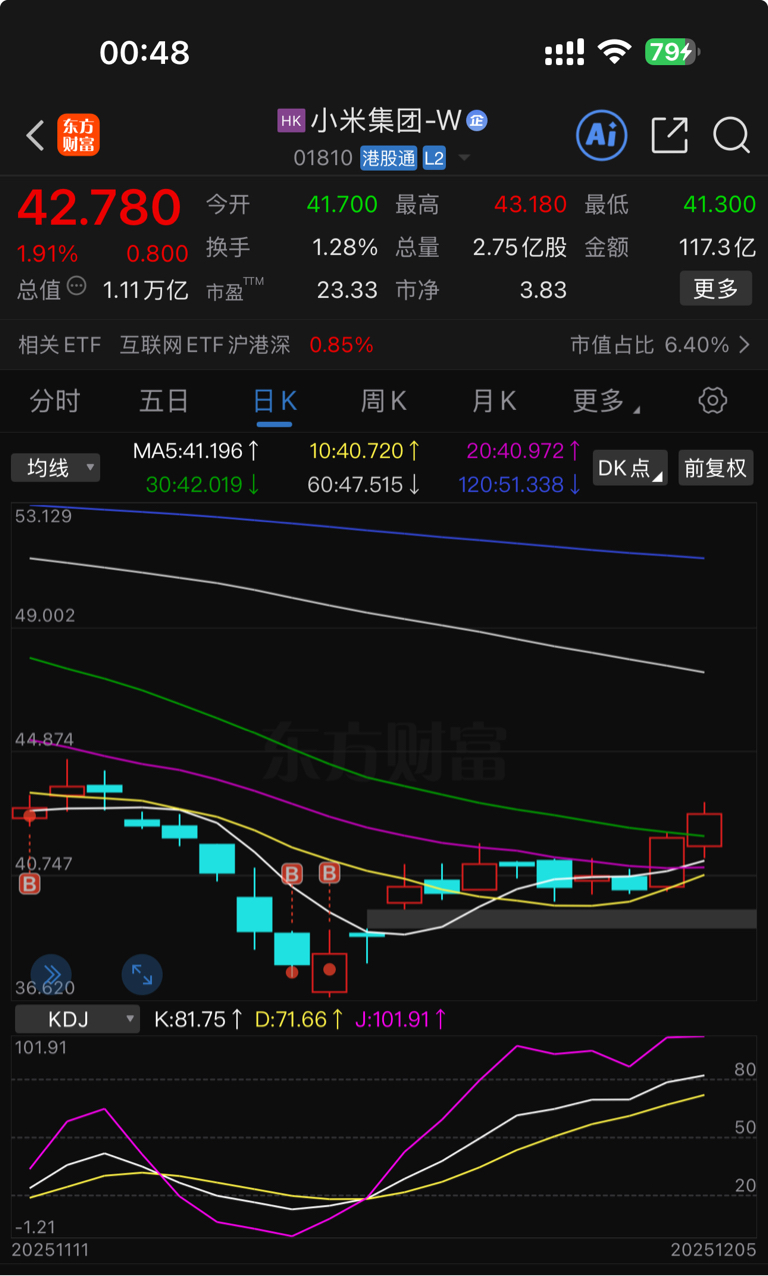Tap the 20251111 start date label
The image size is (768, 1276).
[51, 1251]
